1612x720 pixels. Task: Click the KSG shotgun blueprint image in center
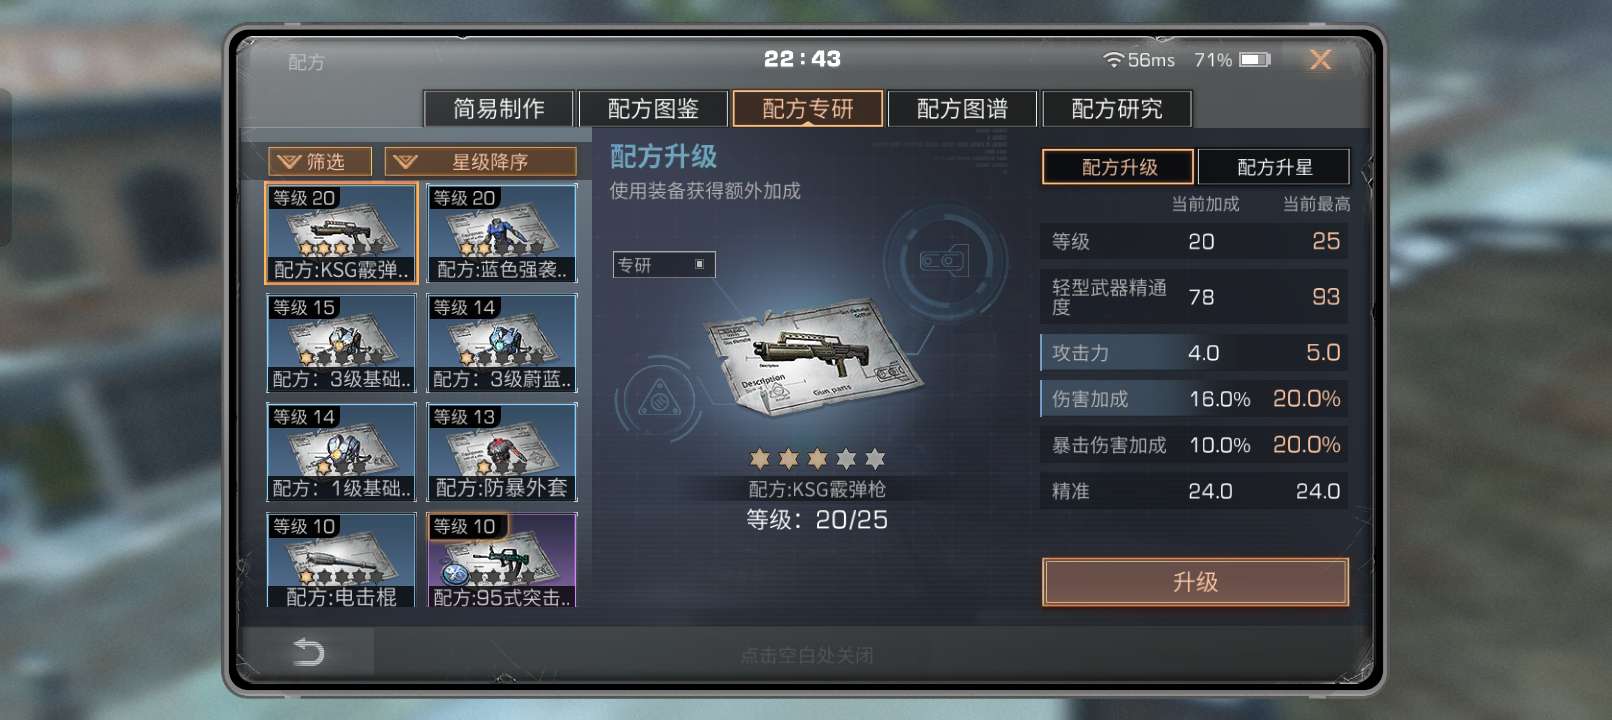tap(812, 357)
